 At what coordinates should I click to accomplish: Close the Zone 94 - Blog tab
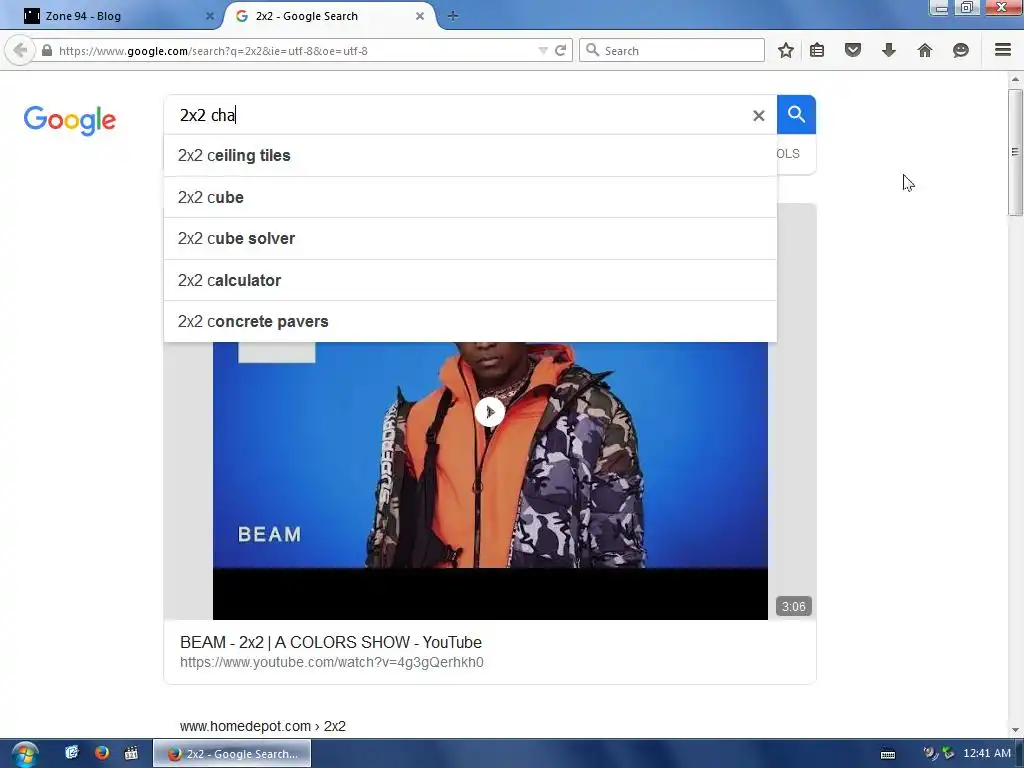tap(210, 16)
